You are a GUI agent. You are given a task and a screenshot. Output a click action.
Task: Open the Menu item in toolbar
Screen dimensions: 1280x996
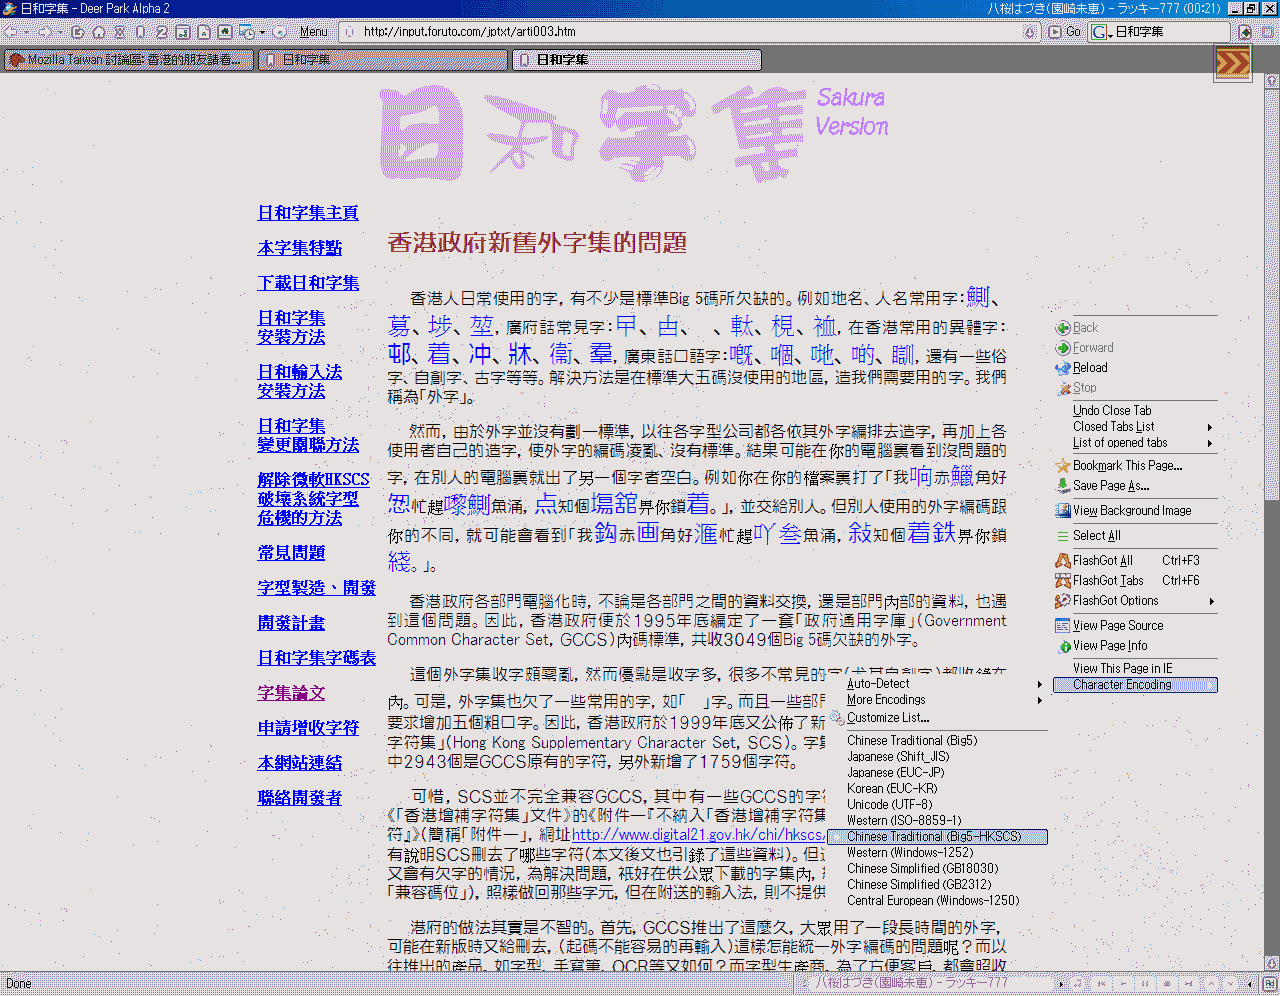[313, 32]
